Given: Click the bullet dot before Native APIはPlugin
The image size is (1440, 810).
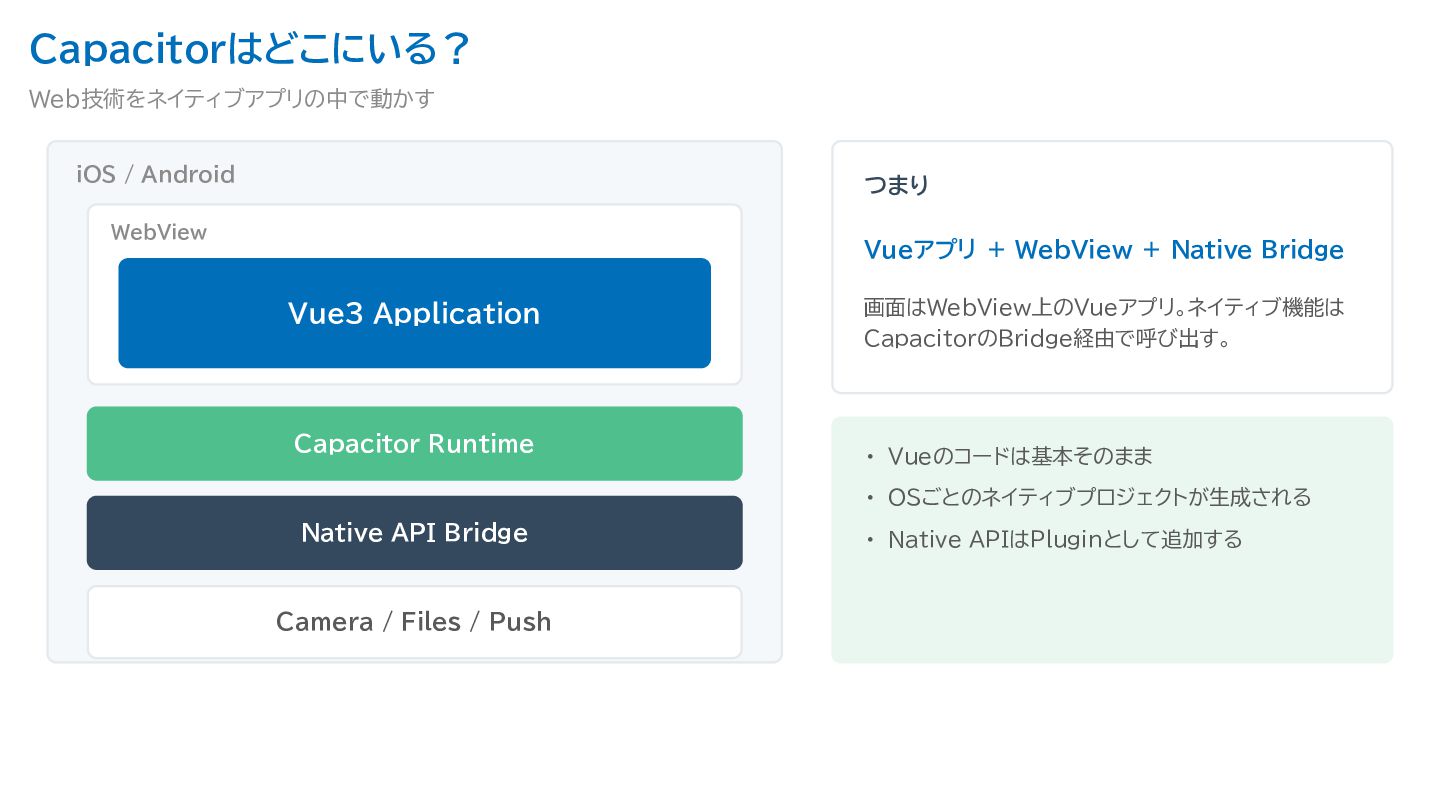Looking at the screenshot, I should [869, 540].
